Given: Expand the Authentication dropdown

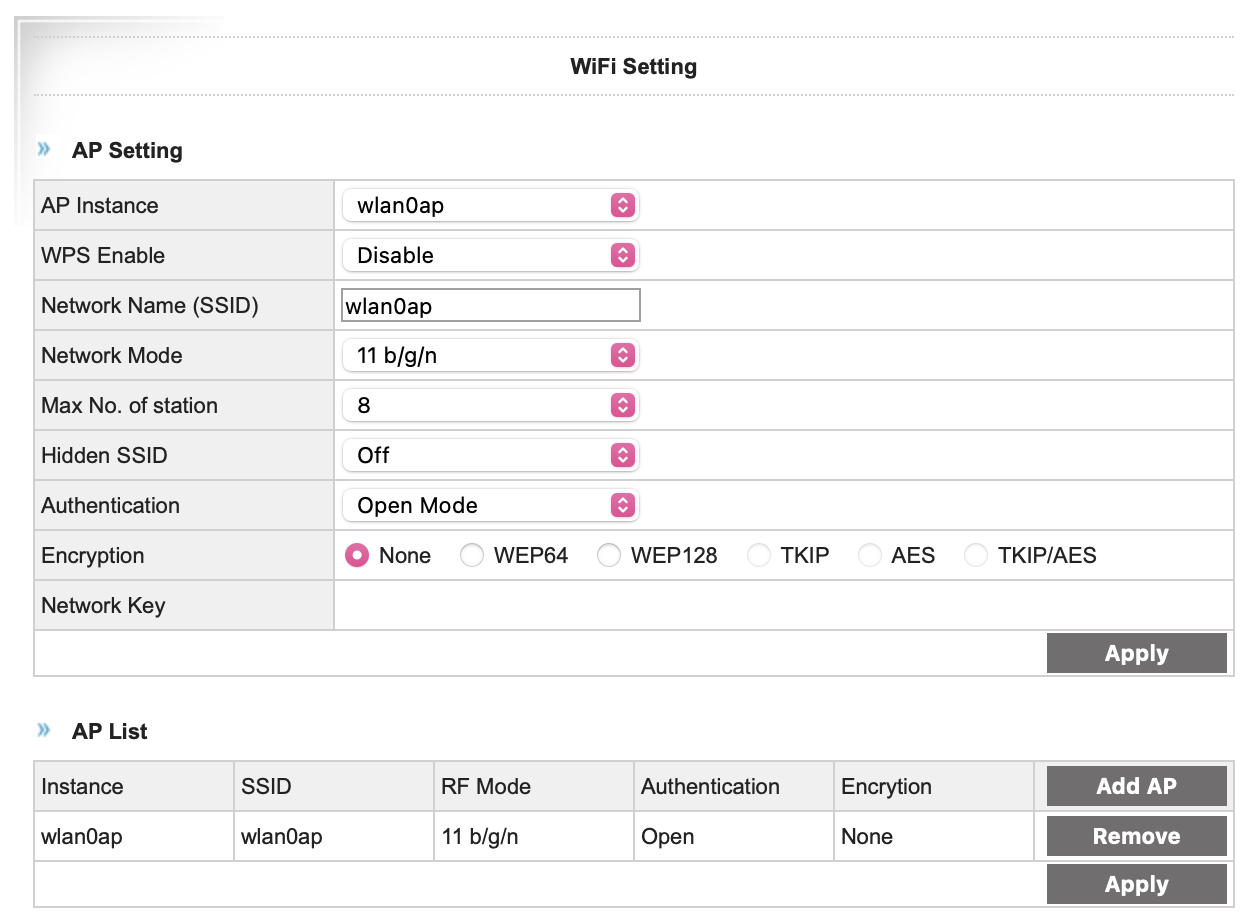Looking at the screenshot, I should [x=490, y=506].
